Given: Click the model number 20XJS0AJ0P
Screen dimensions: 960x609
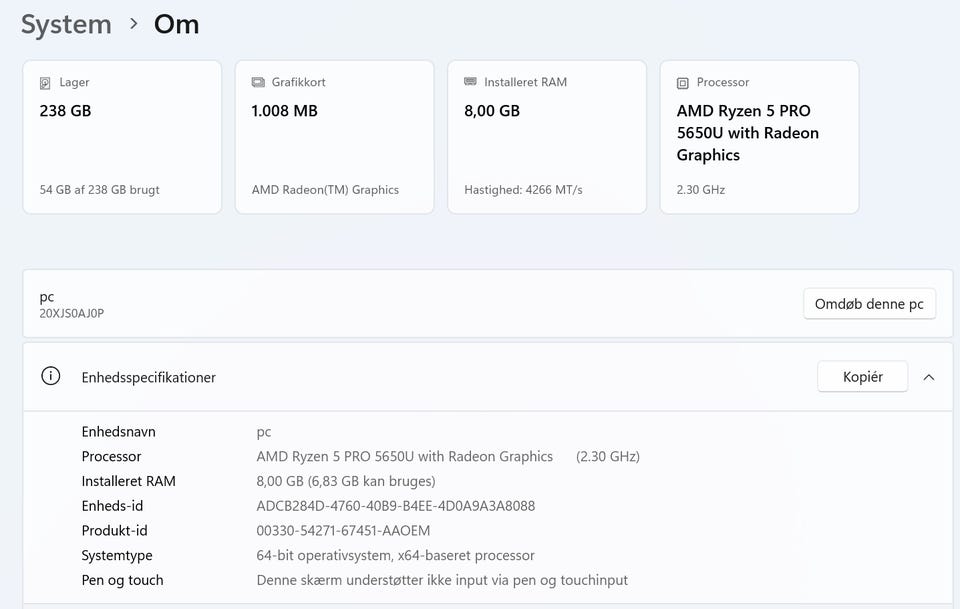Looking at the screenshot, I should [x=71, y=314].
